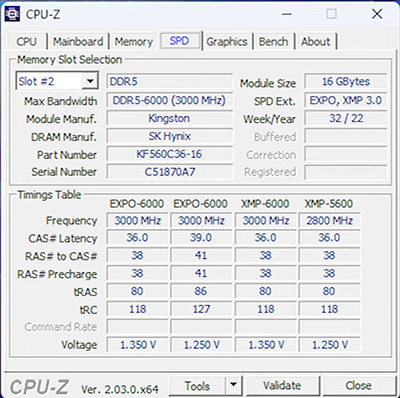Go to the Bench tab
Image resolution: width=400 pixels, height=398 pixels.
(x=273, y=42)
